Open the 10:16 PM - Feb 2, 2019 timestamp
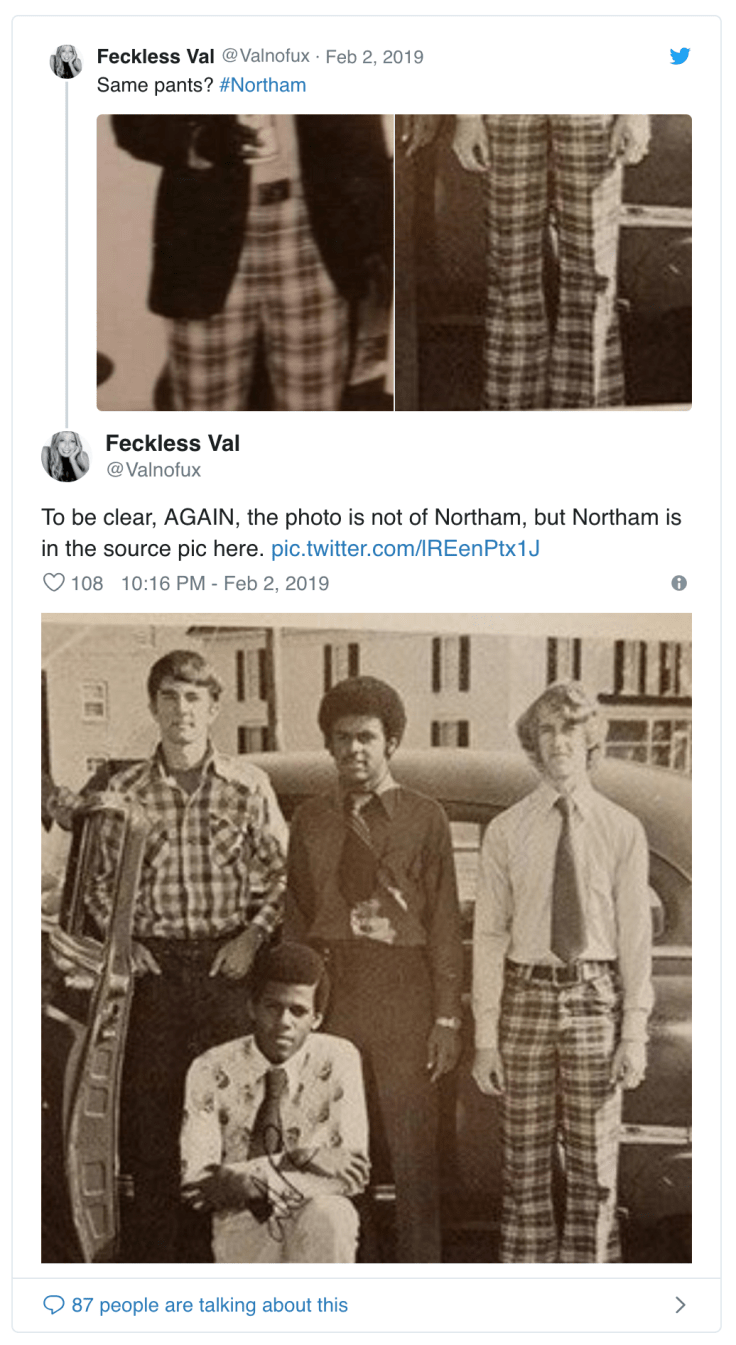736x1345 pixels. pyautogui.click(x=224, y=583)
